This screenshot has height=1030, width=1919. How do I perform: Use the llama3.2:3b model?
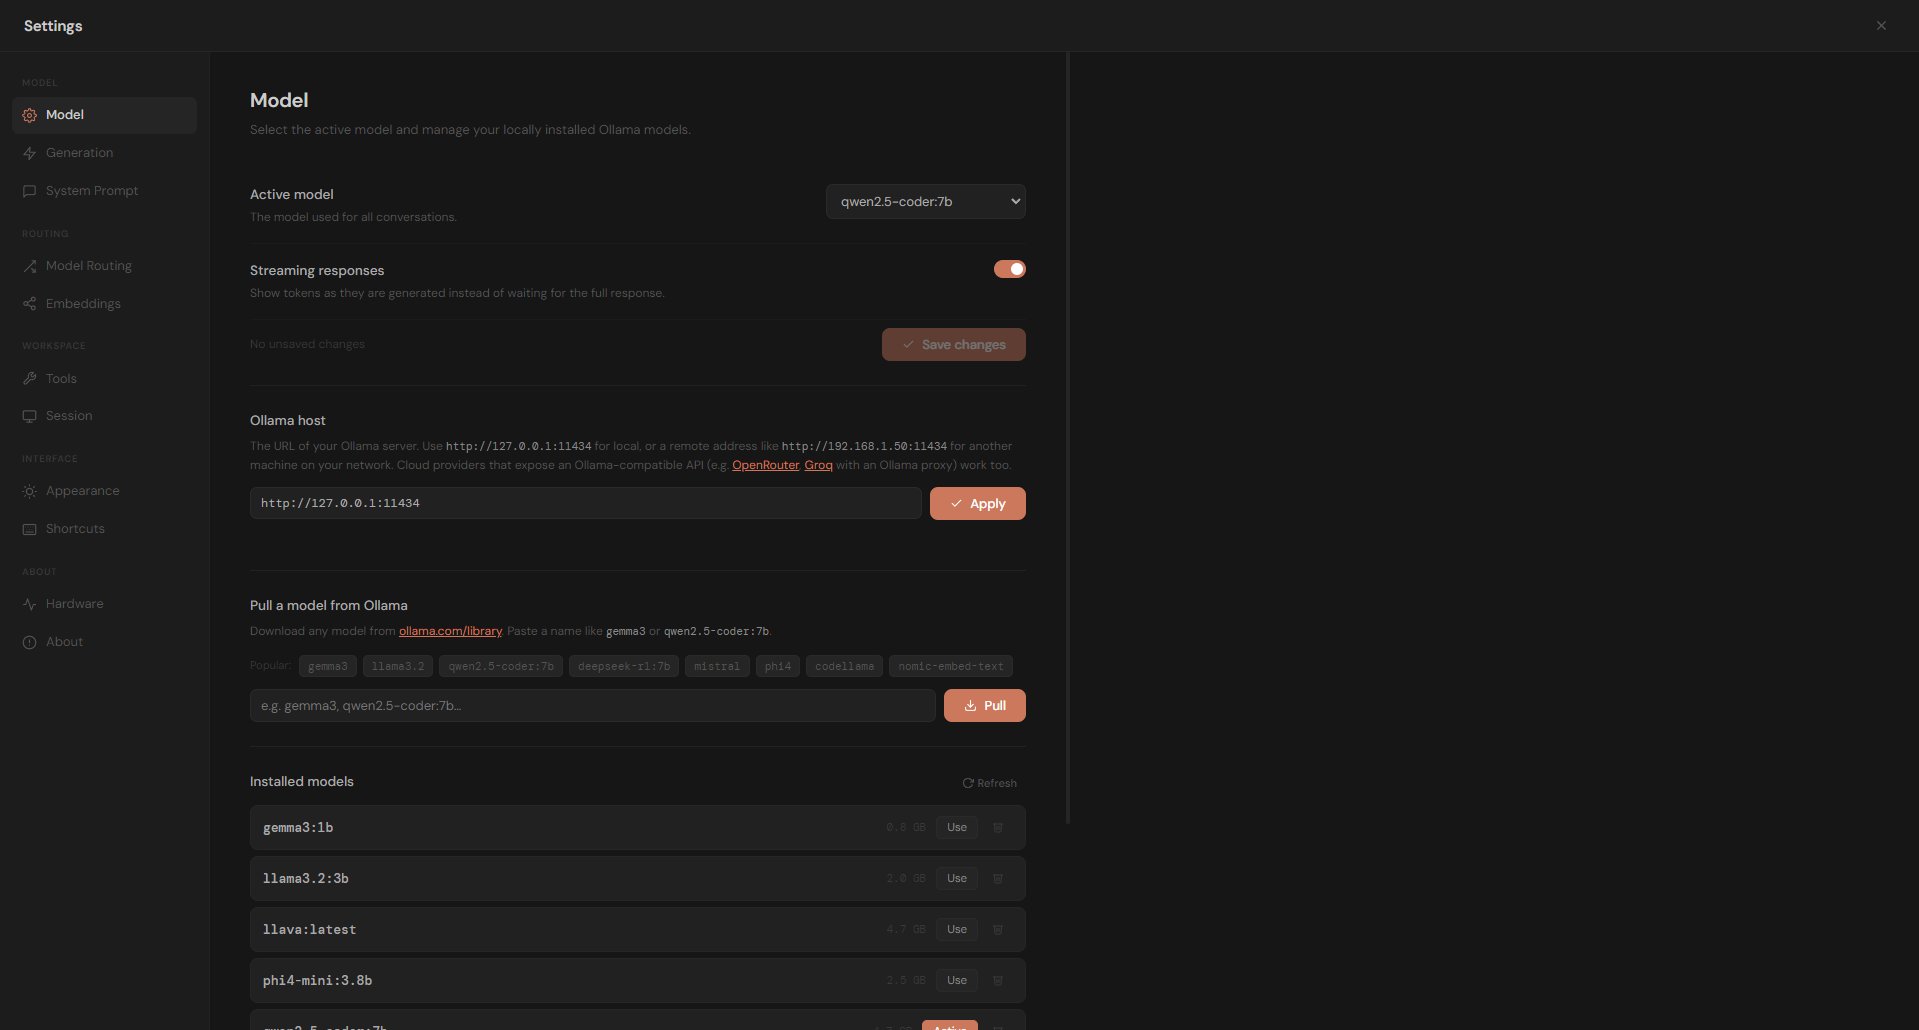coord(957,879)
